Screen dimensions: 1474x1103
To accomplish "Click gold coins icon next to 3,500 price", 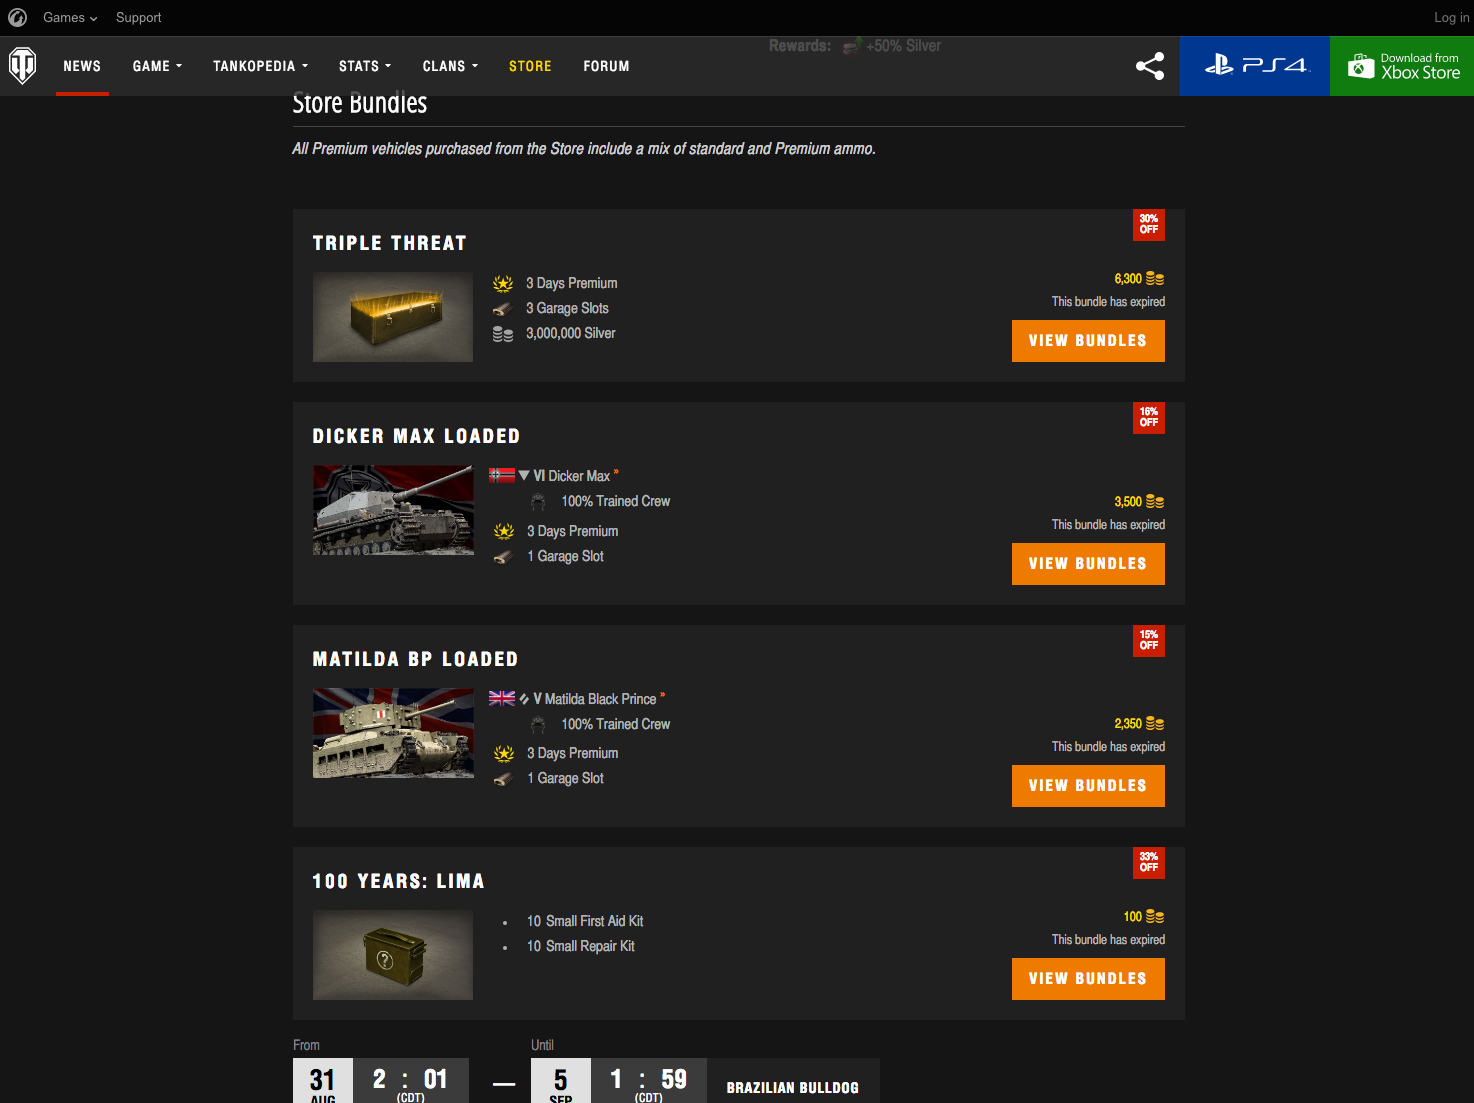I will point(1155,502).
